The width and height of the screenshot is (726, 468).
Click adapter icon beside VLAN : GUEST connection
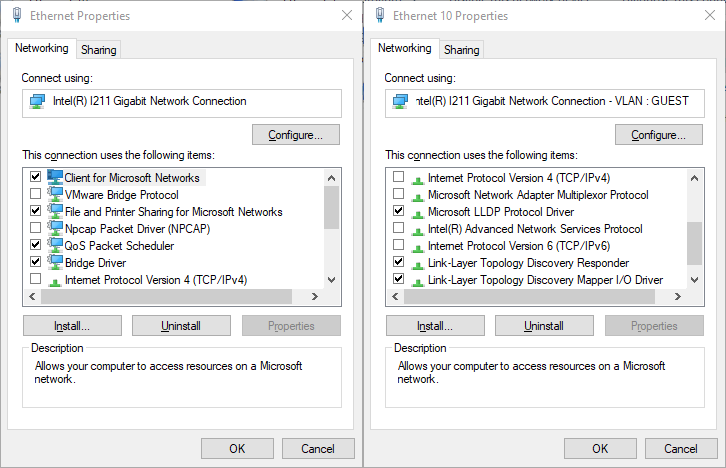[401, 101]
